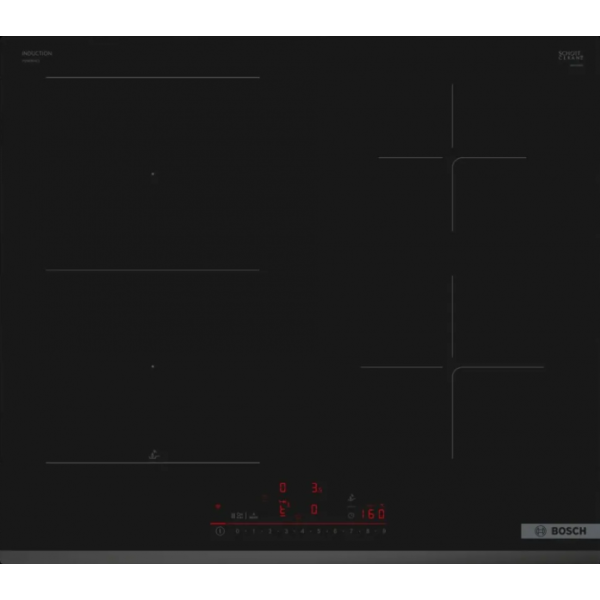The width and height of the screenshot is (600, 600).
Task: Touch the cross mark of the front-right cooking zone
Action: [x=452, y=367]
